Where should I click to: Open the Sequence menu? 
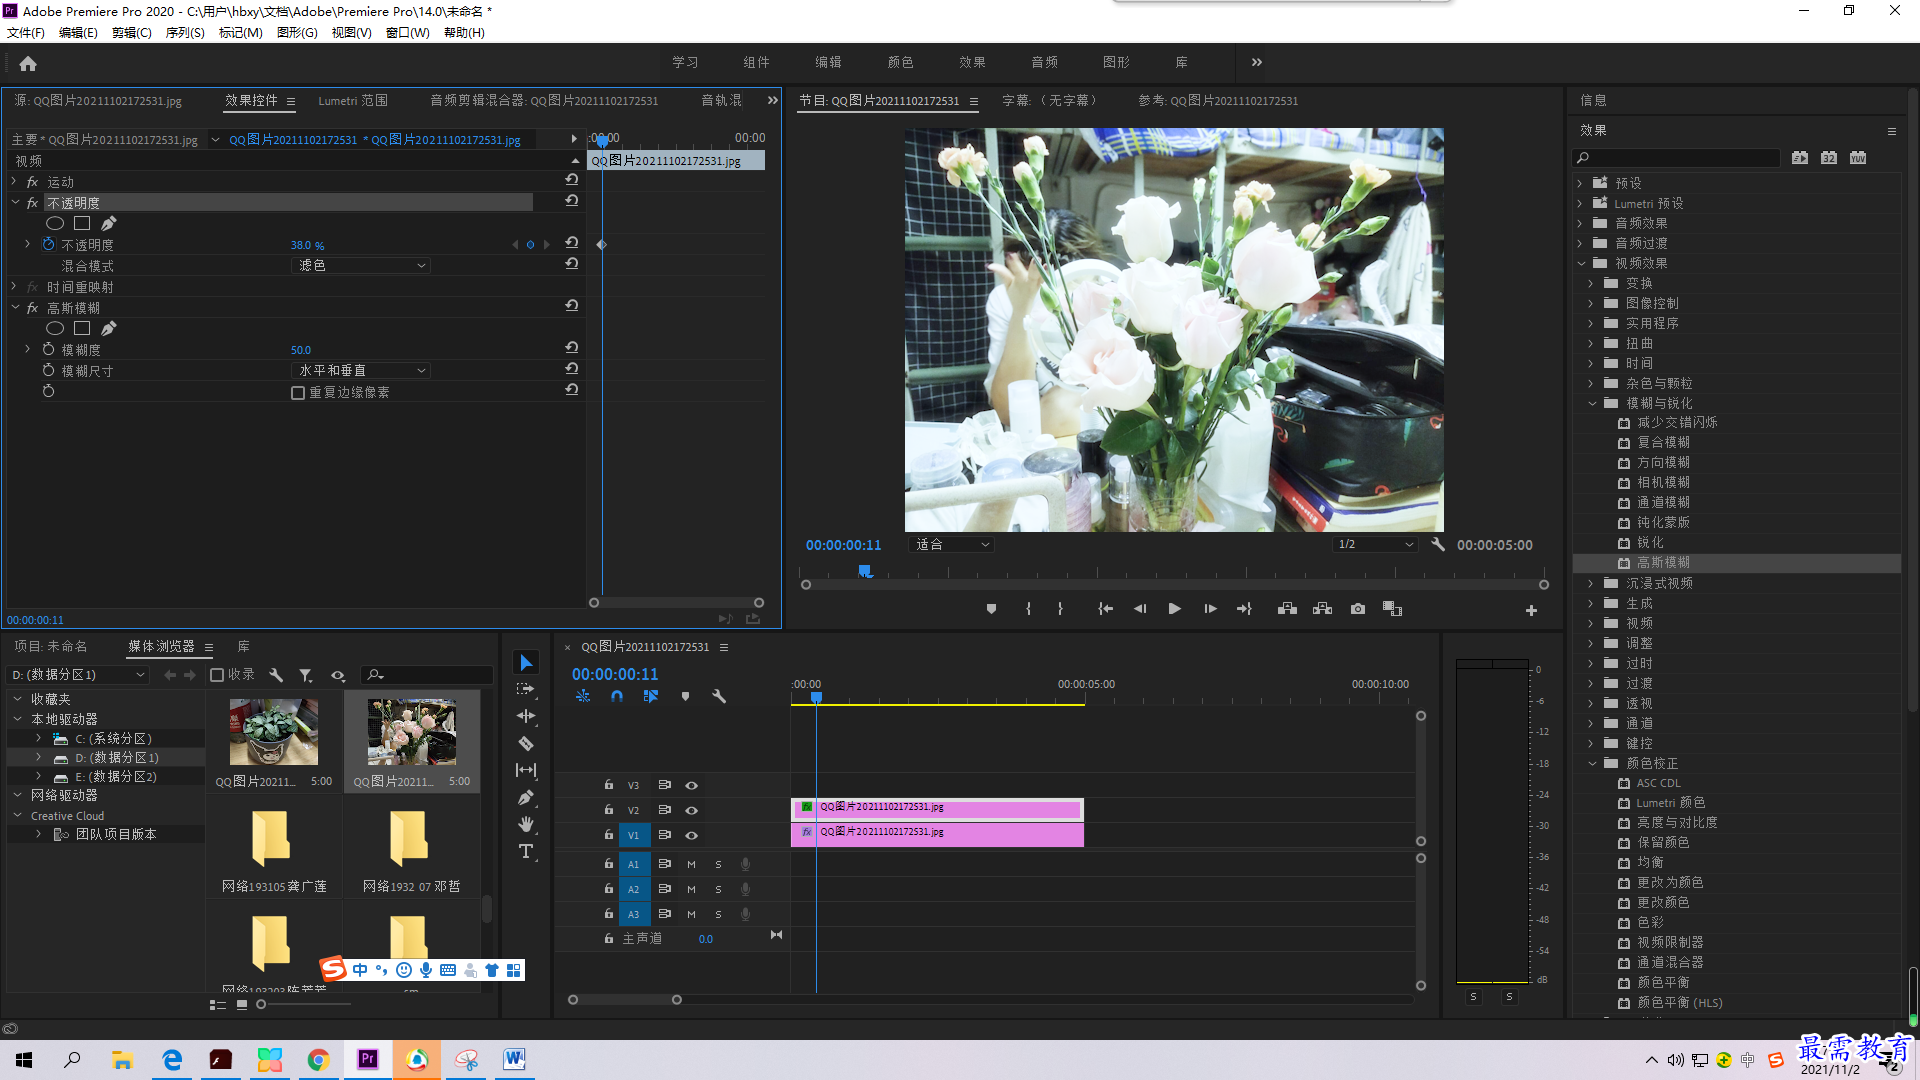tap(185, 33)
